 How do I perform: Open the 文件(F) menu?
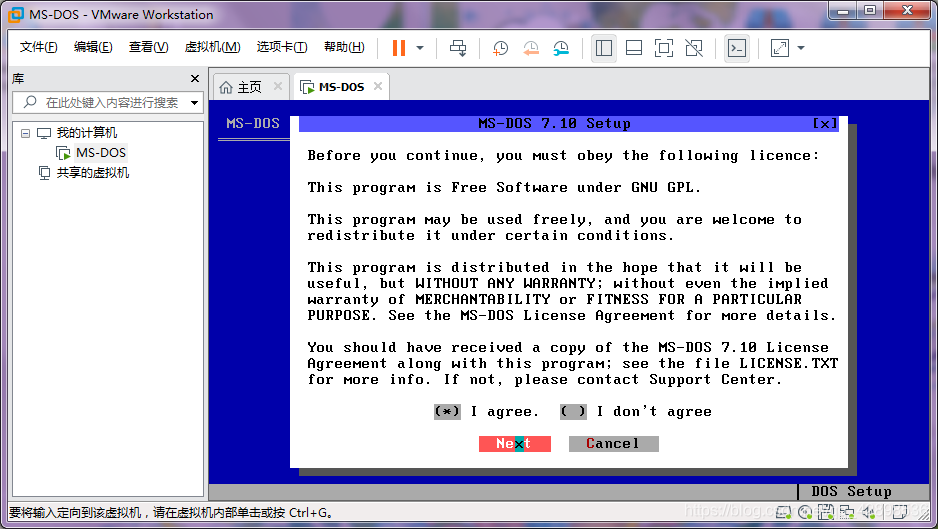click(x=38, y=47)
